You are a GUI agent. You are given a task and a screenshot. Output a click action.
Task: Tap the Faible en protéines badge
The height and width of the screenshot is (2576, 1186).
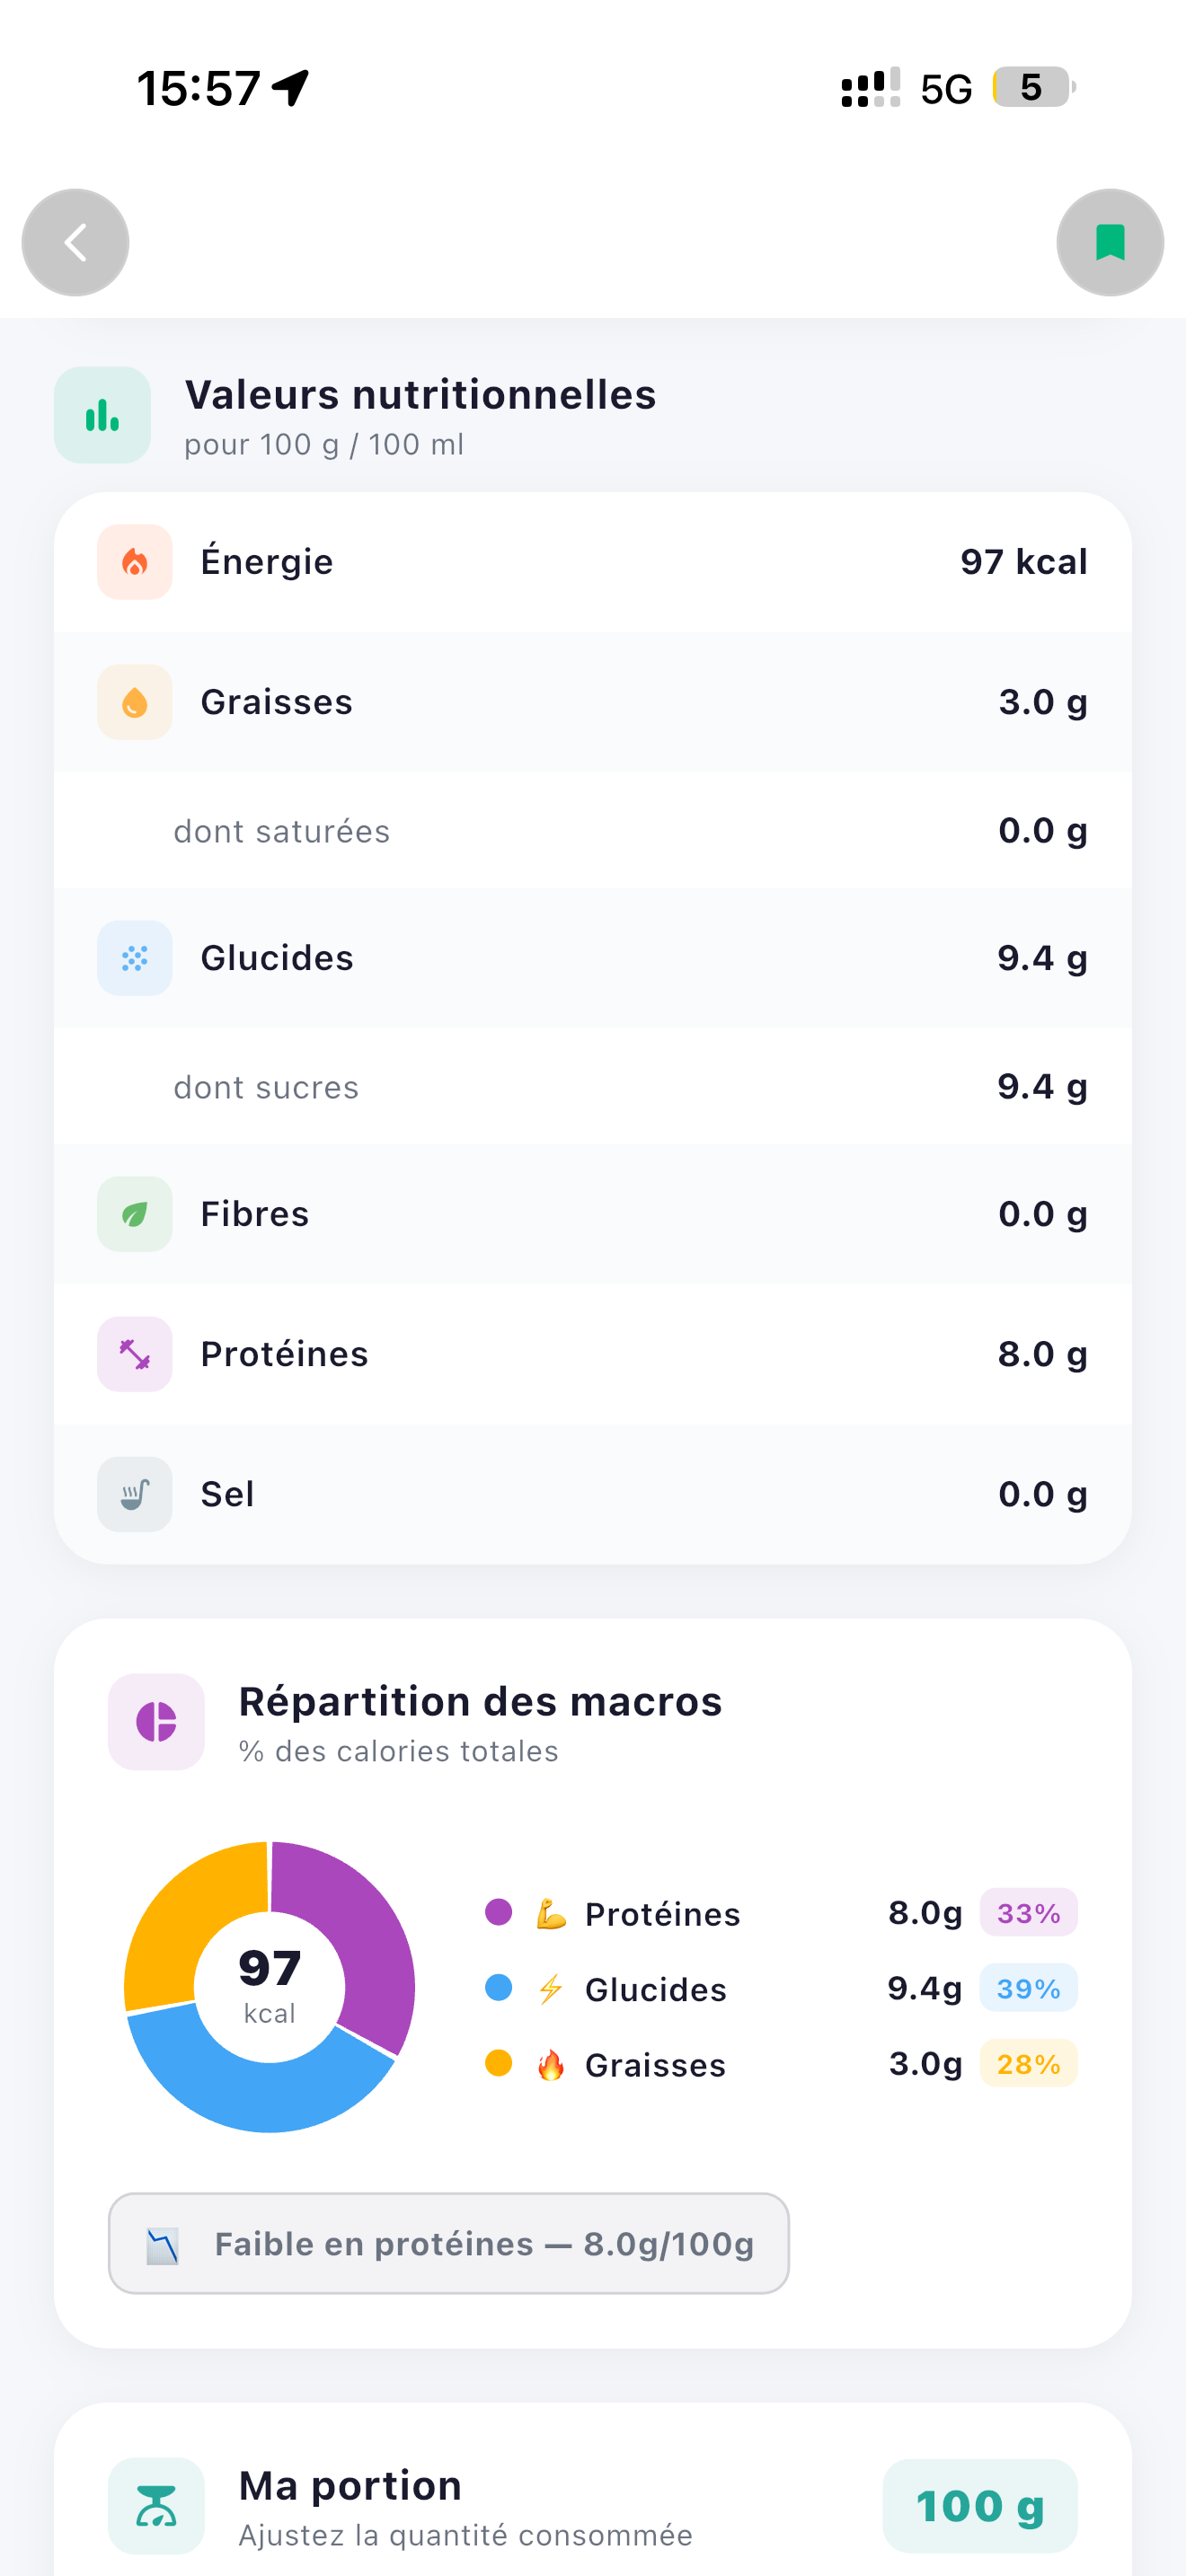449,2244
